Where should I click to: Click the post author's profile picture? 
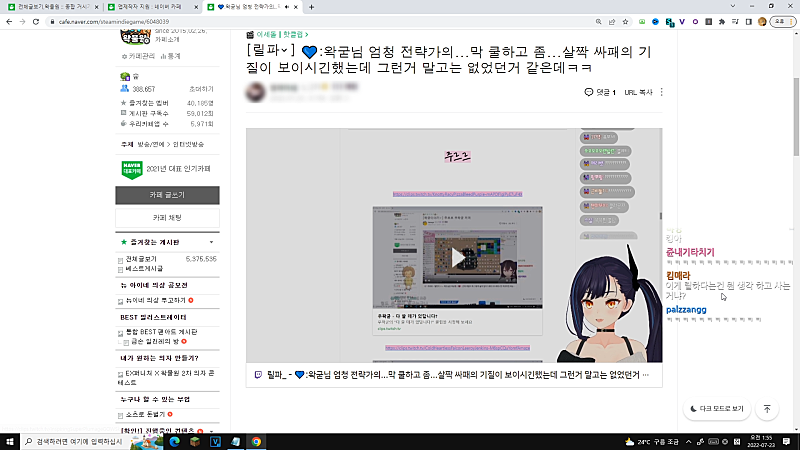[256, 92]
